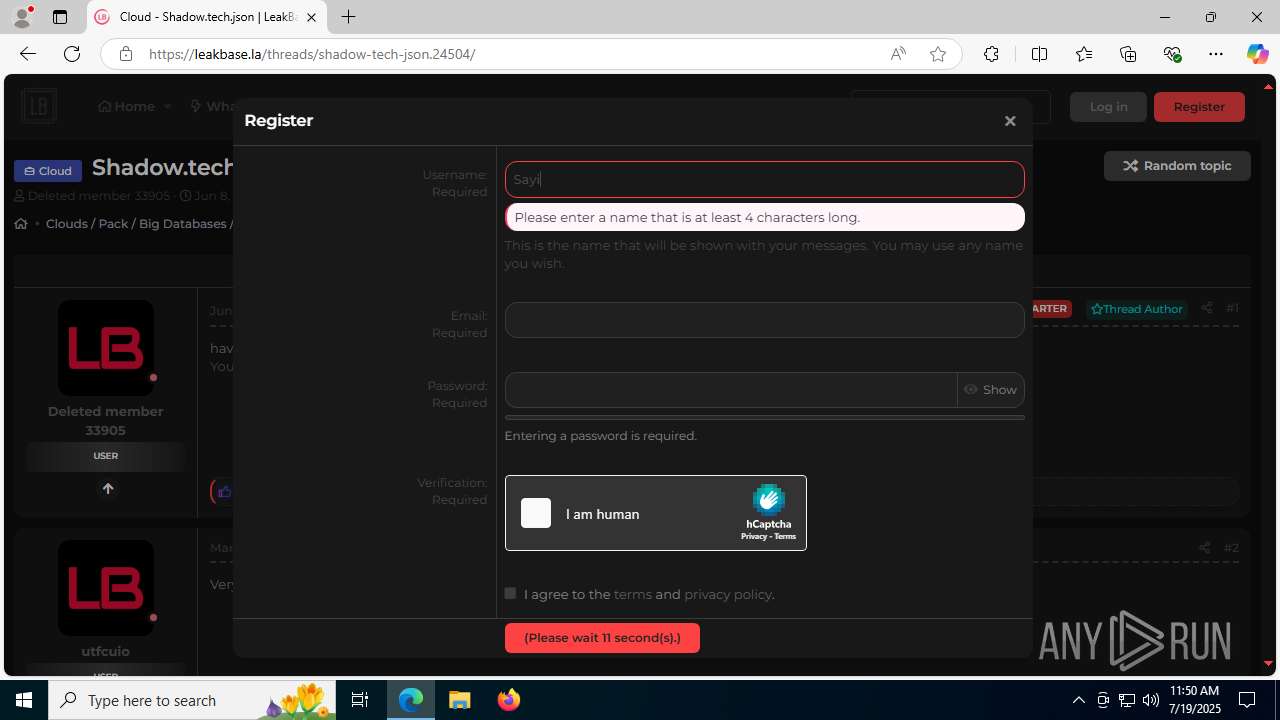Click utfcuio user avatar
The image size is (1280, 720).
[x=106, y=588]
